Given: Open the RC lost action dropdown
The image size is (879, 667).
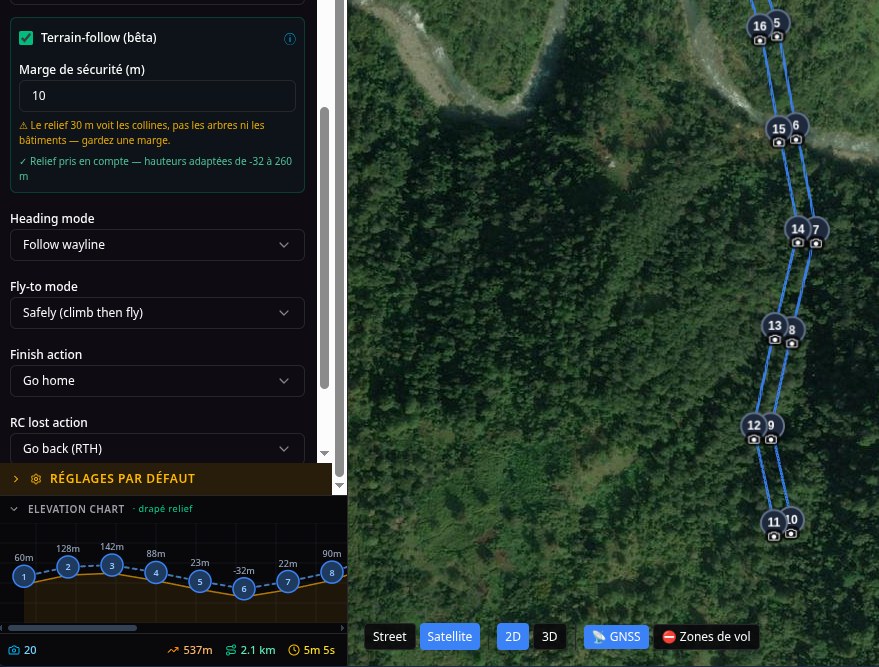Looking at the screenshot, I should (x=157, y=448).
